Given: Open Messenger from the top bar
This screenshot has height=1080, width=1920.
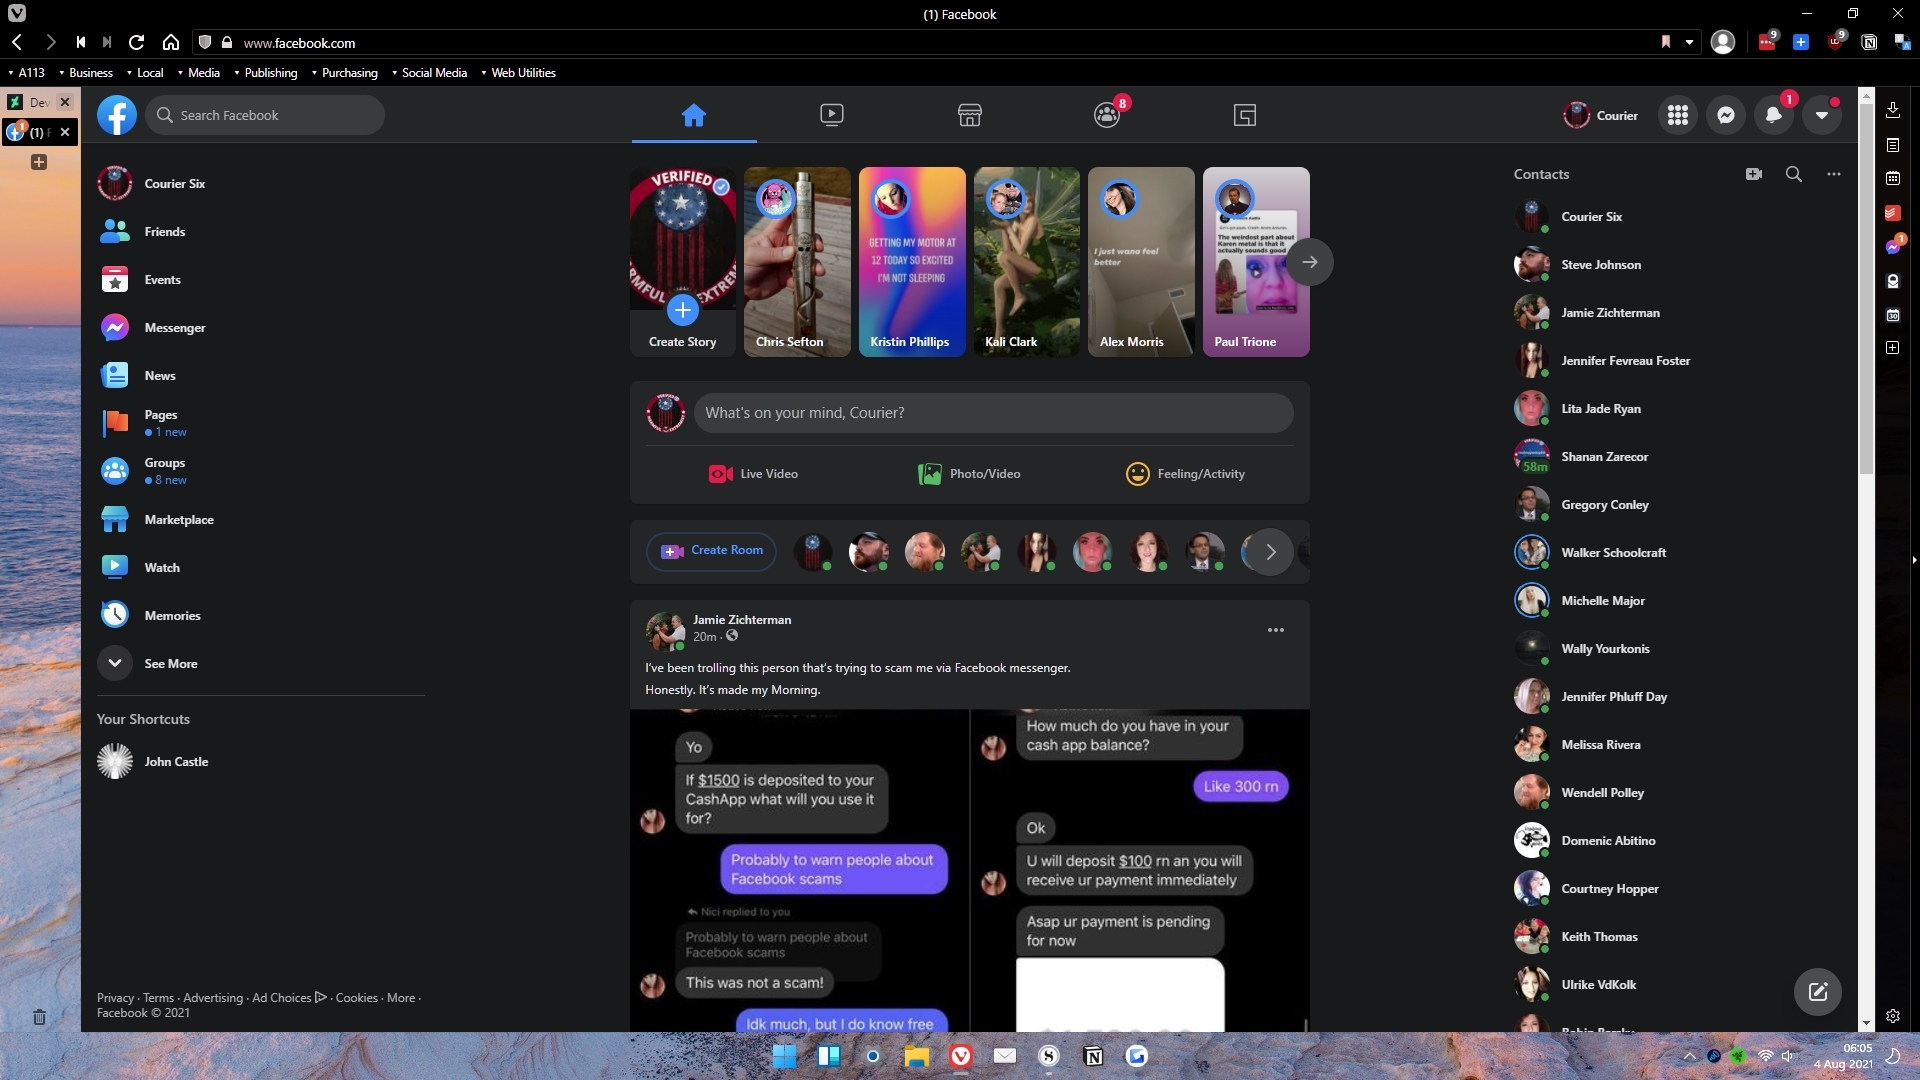Looking at the screenshot, I should coord(1726,115).
